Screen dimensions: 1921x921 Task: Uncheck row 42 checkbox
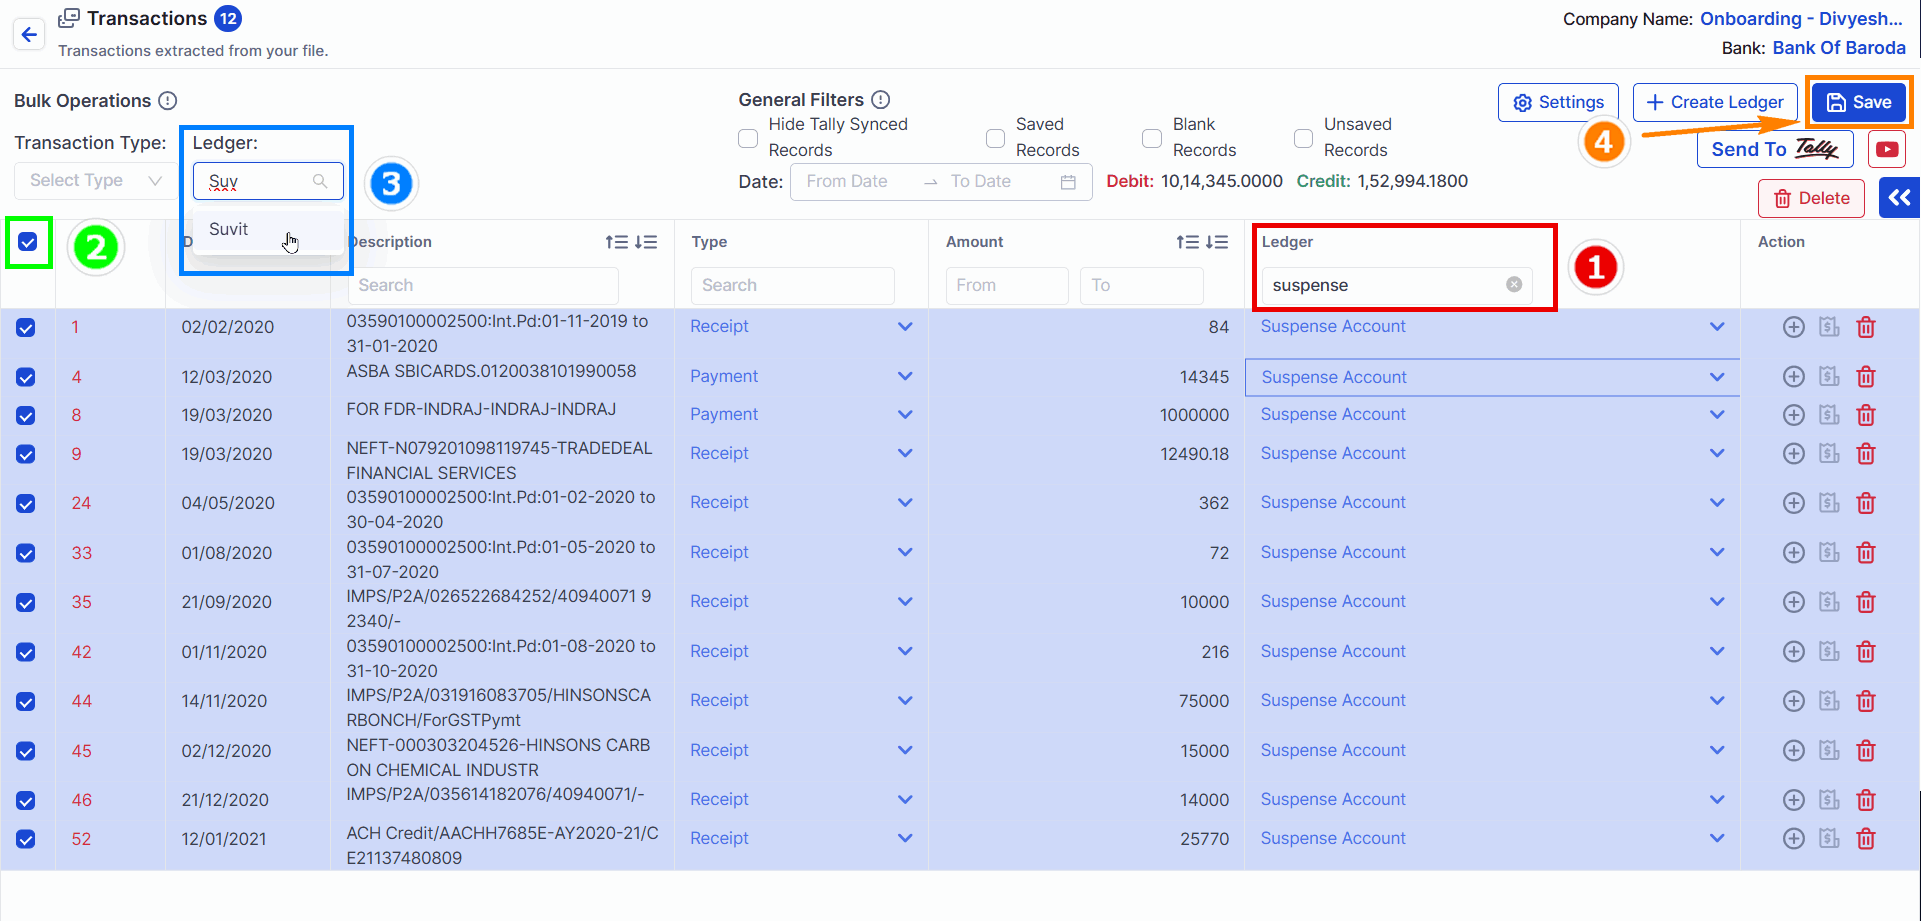(x=26, y=652)
